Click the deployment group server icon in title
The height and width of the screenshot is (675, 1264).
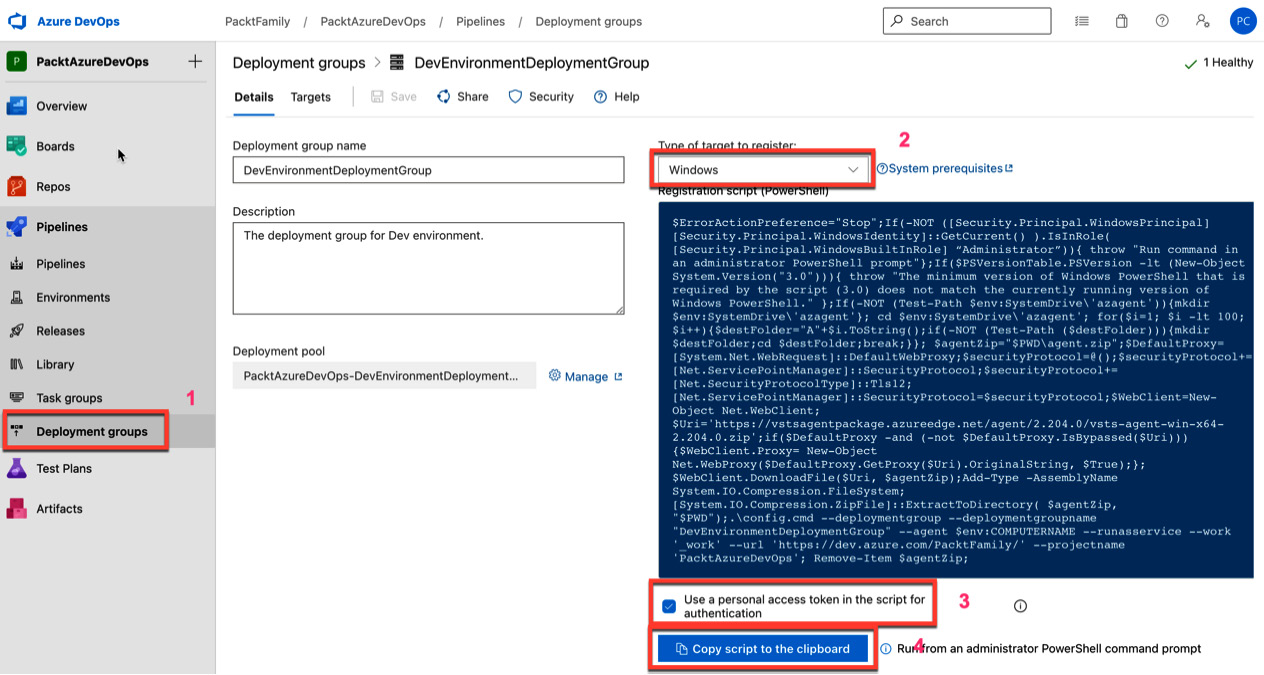397,63
